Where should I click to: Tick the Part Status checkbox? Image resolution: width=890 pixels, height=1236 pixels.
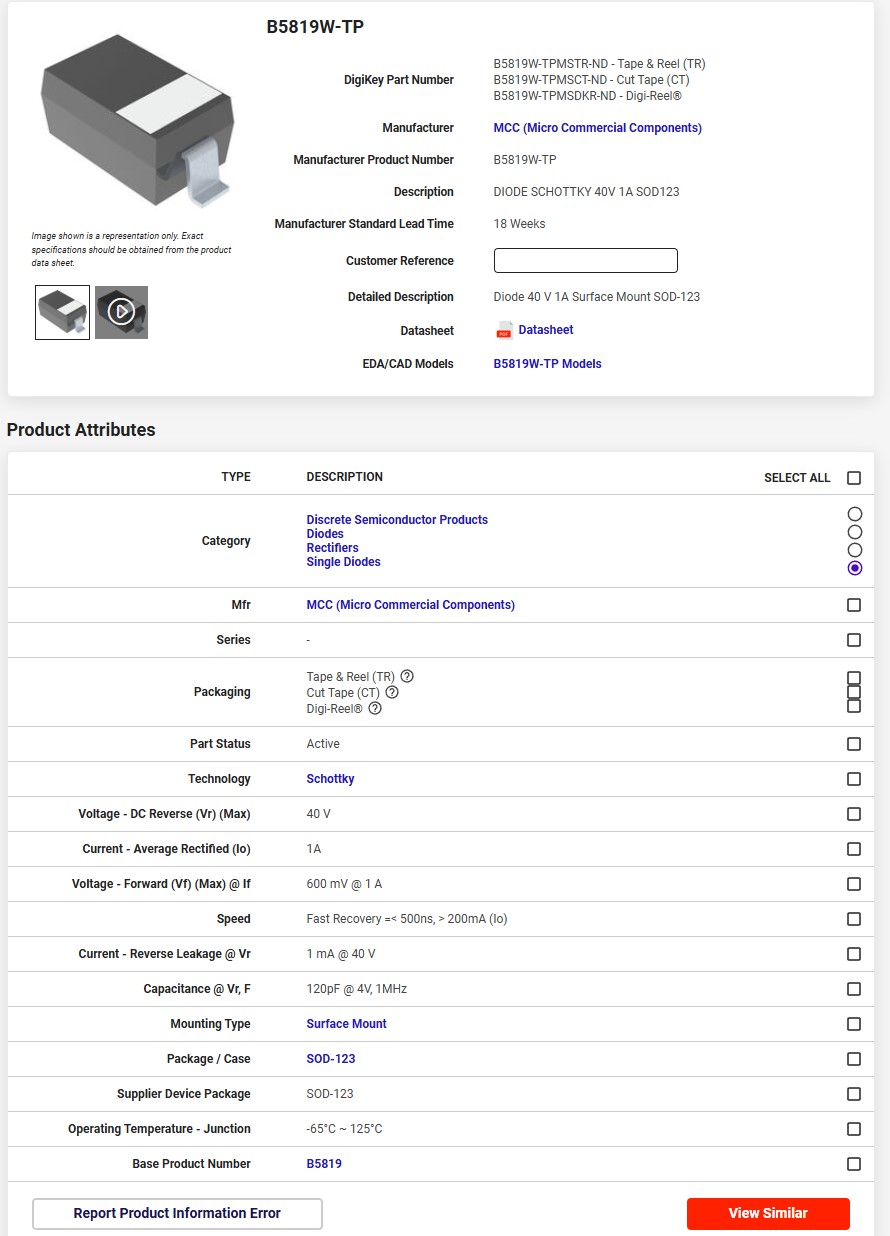tap(854, 744)
